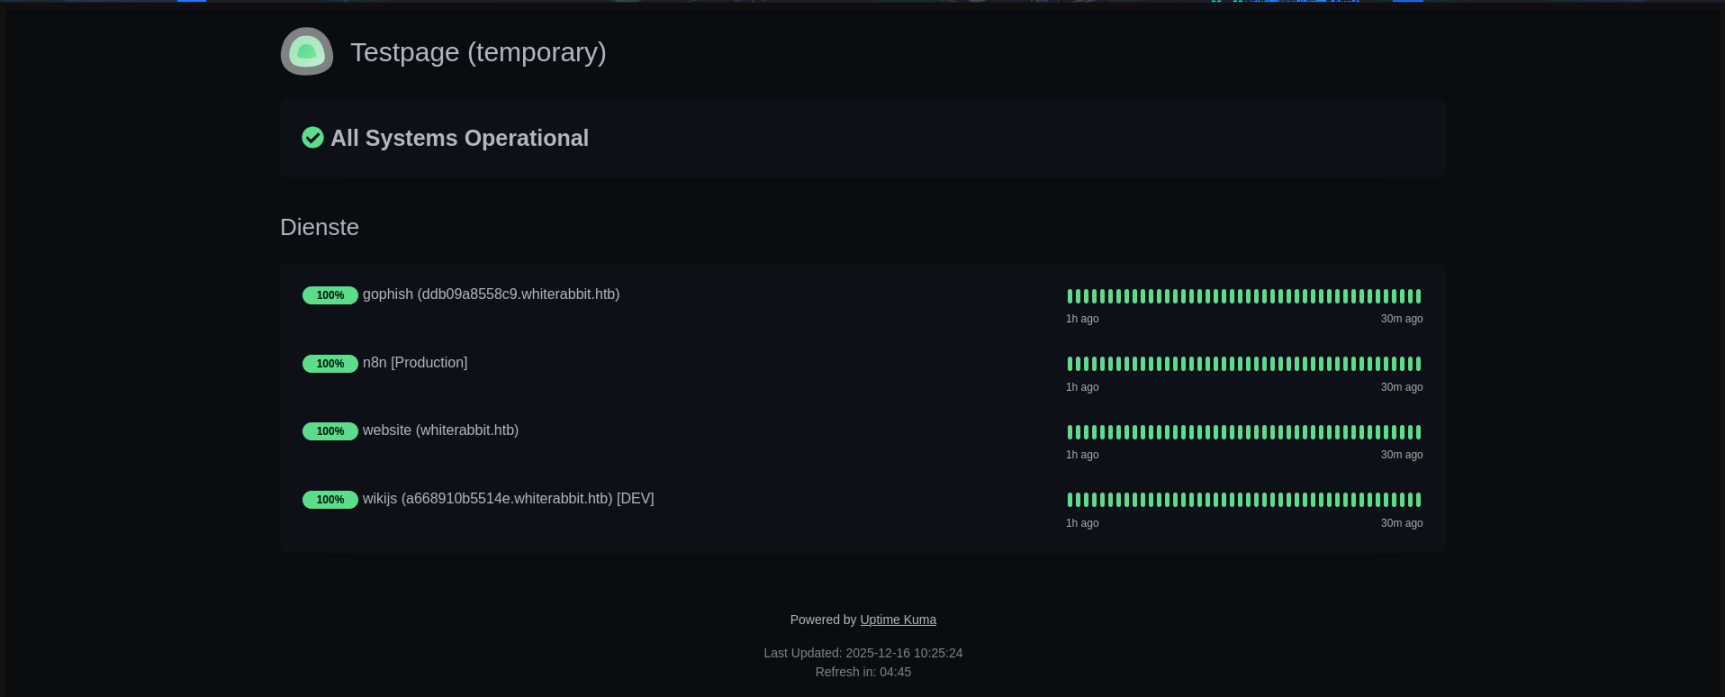Click the website heartbeat bar

click(x=1244, y=432)
